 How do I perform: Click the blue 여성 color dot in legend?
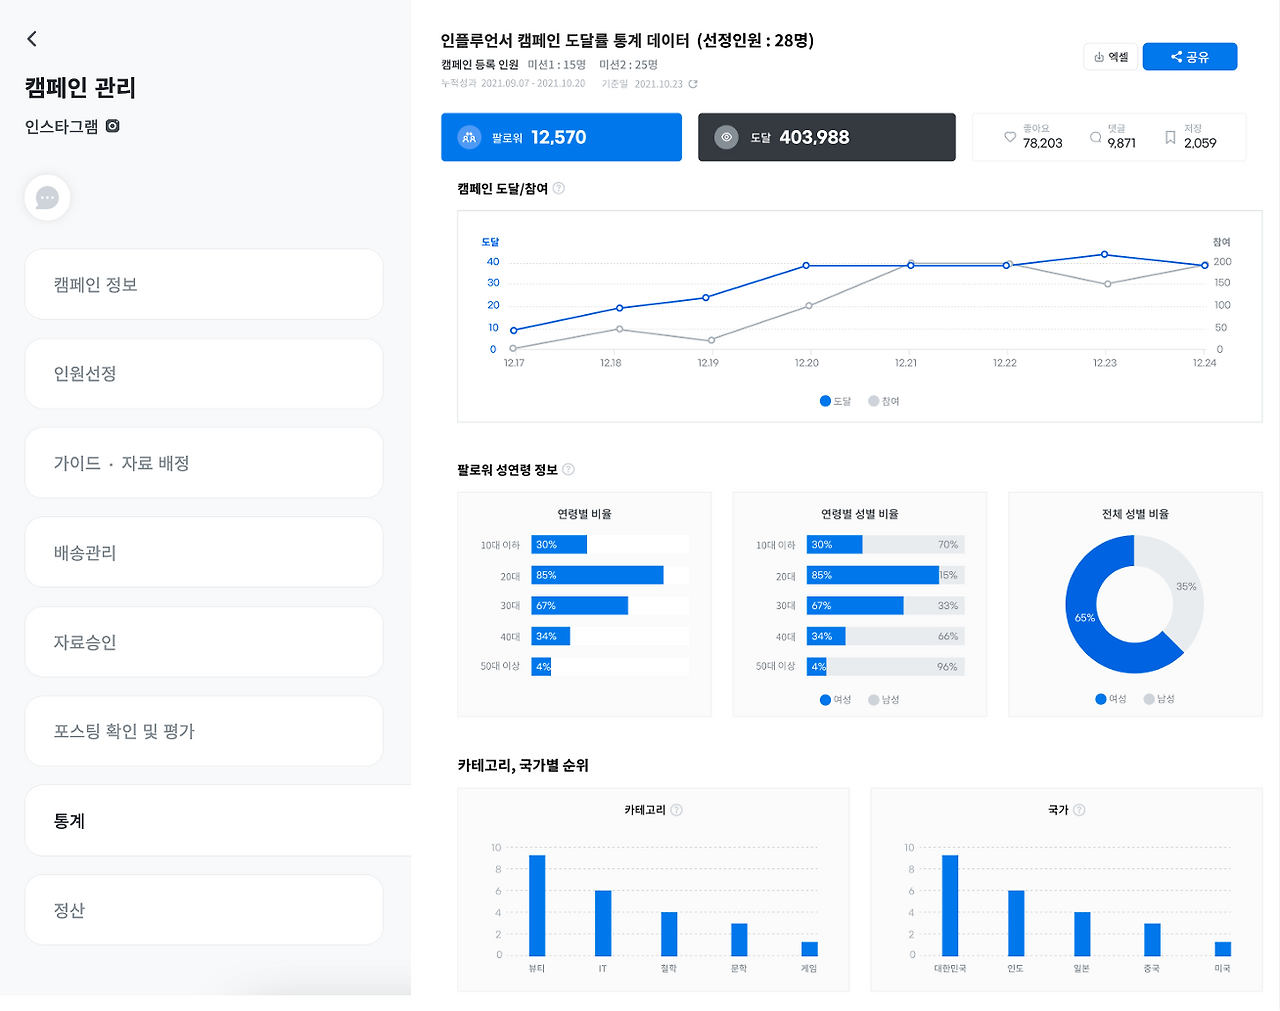[1099, 699]
